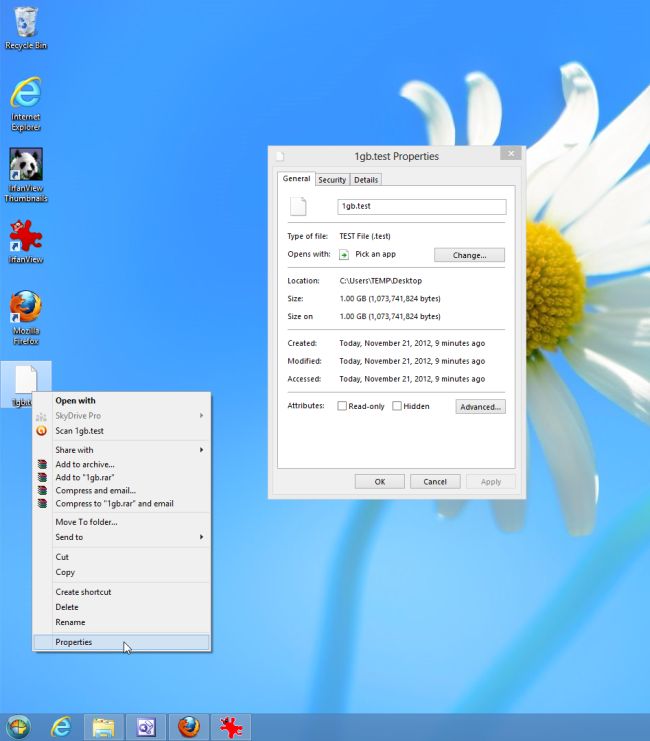This screenshot has height=741, width=650.
Task: Select Add to "1gb.rar" menu entry
Action: [x=121, y=477]
